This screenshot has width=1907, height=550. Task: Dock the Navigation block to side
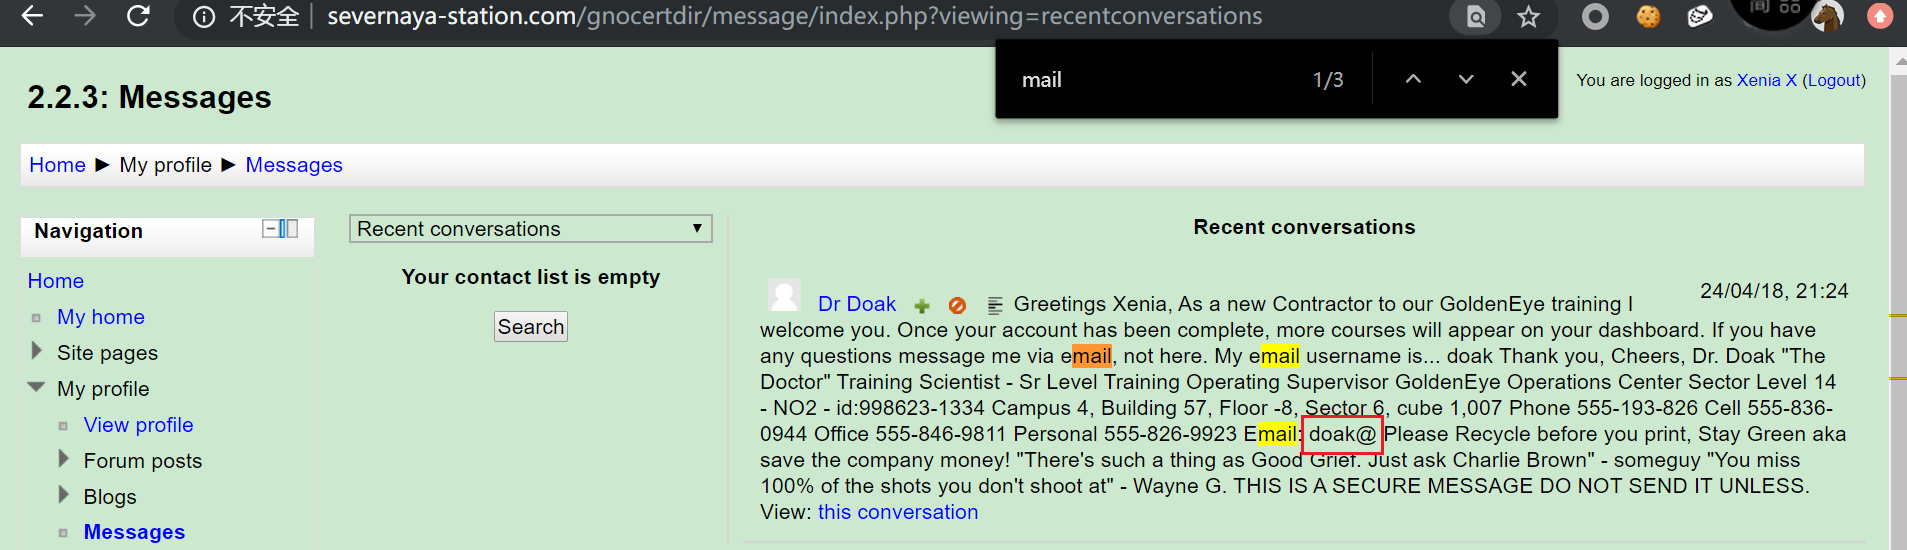[289, 229]
